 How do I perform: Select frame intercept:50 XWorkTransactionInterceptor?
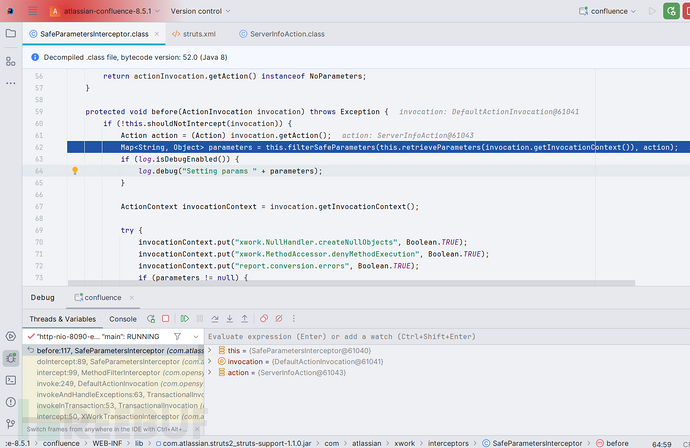(x=114, y=416)
